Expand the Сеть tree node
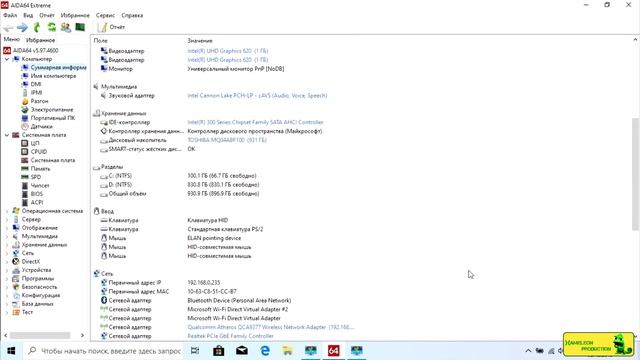Viewport: 640px width, 360px height. [7, 253]
